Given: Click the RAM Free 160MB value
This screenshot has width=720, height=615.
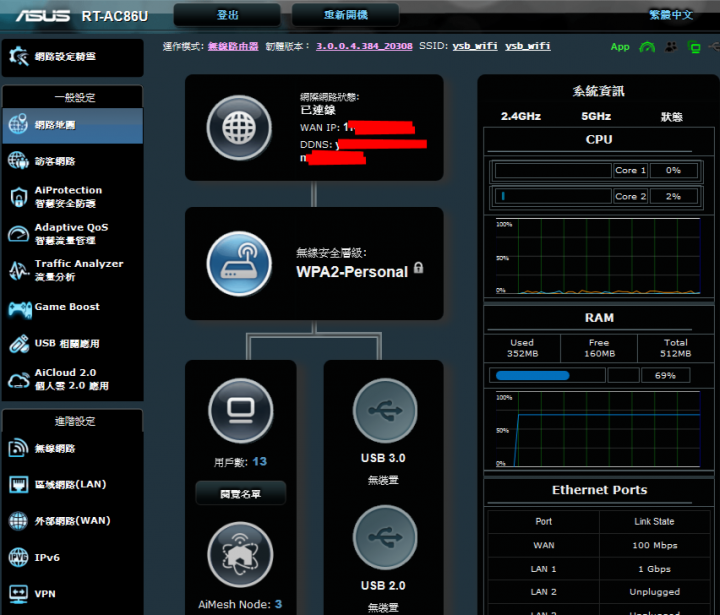Looking at the screenshot, I should pyautogui.click(x=599, y=354).
